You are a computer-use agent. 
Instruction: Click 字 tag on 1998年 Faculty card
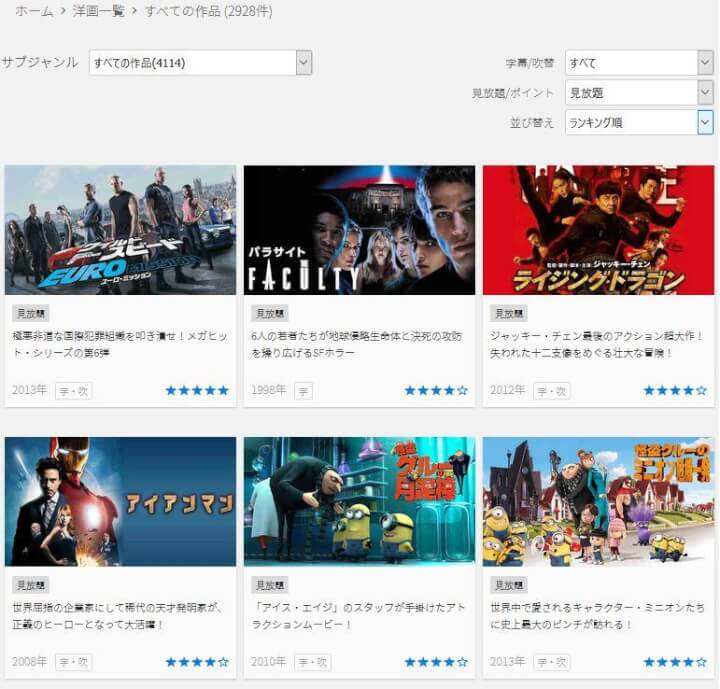304,391
